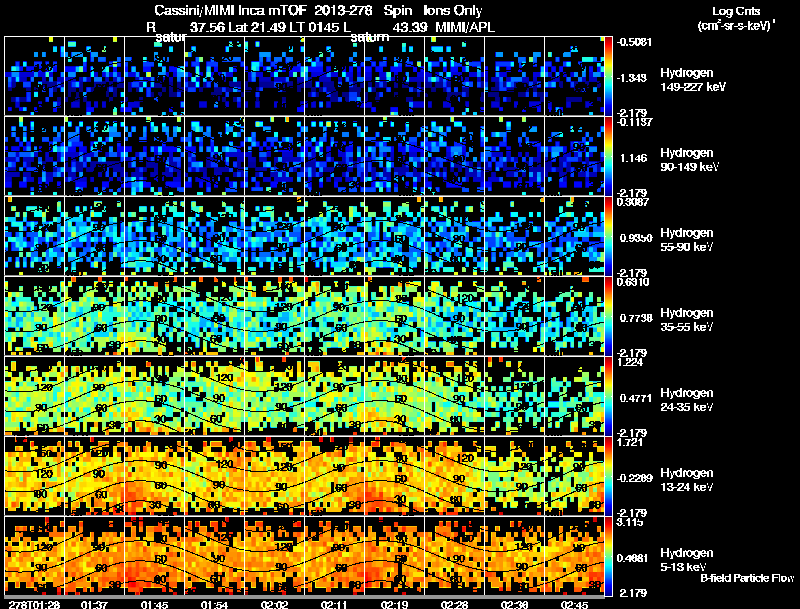Viewport: 800px width, 609px height.
Task: Click the '02:45' time axis label
Action: (x=574, y=604)
